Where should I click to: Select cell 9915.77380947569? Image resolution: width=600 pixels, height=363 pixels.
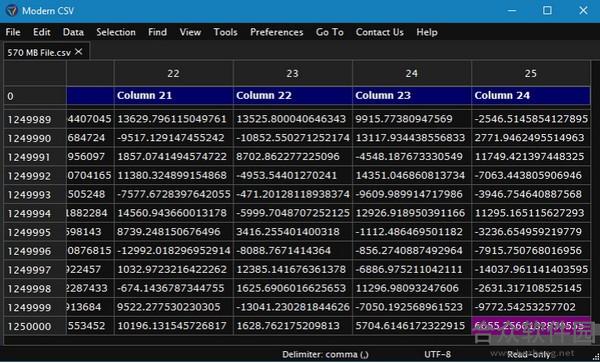pos(411,119)
